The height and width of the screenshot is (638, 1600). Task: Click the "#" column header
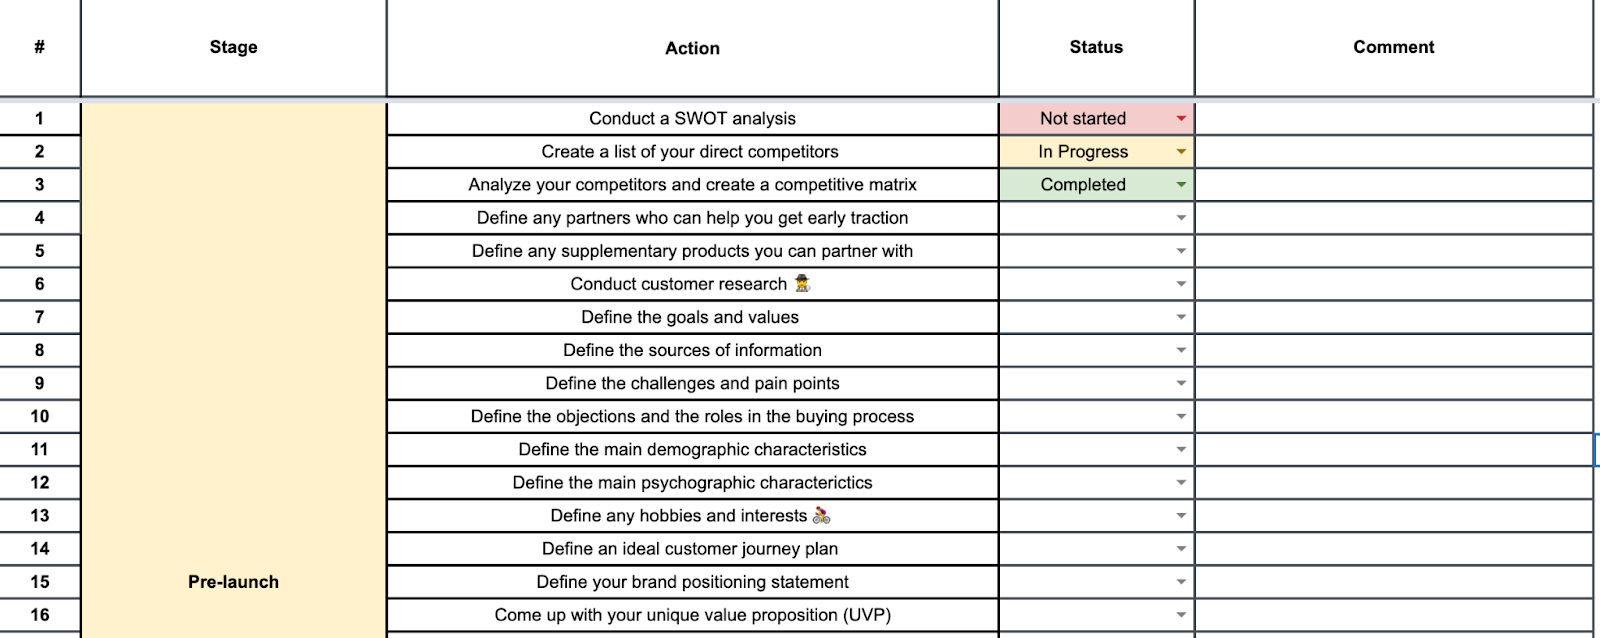(x=38, y=47)
